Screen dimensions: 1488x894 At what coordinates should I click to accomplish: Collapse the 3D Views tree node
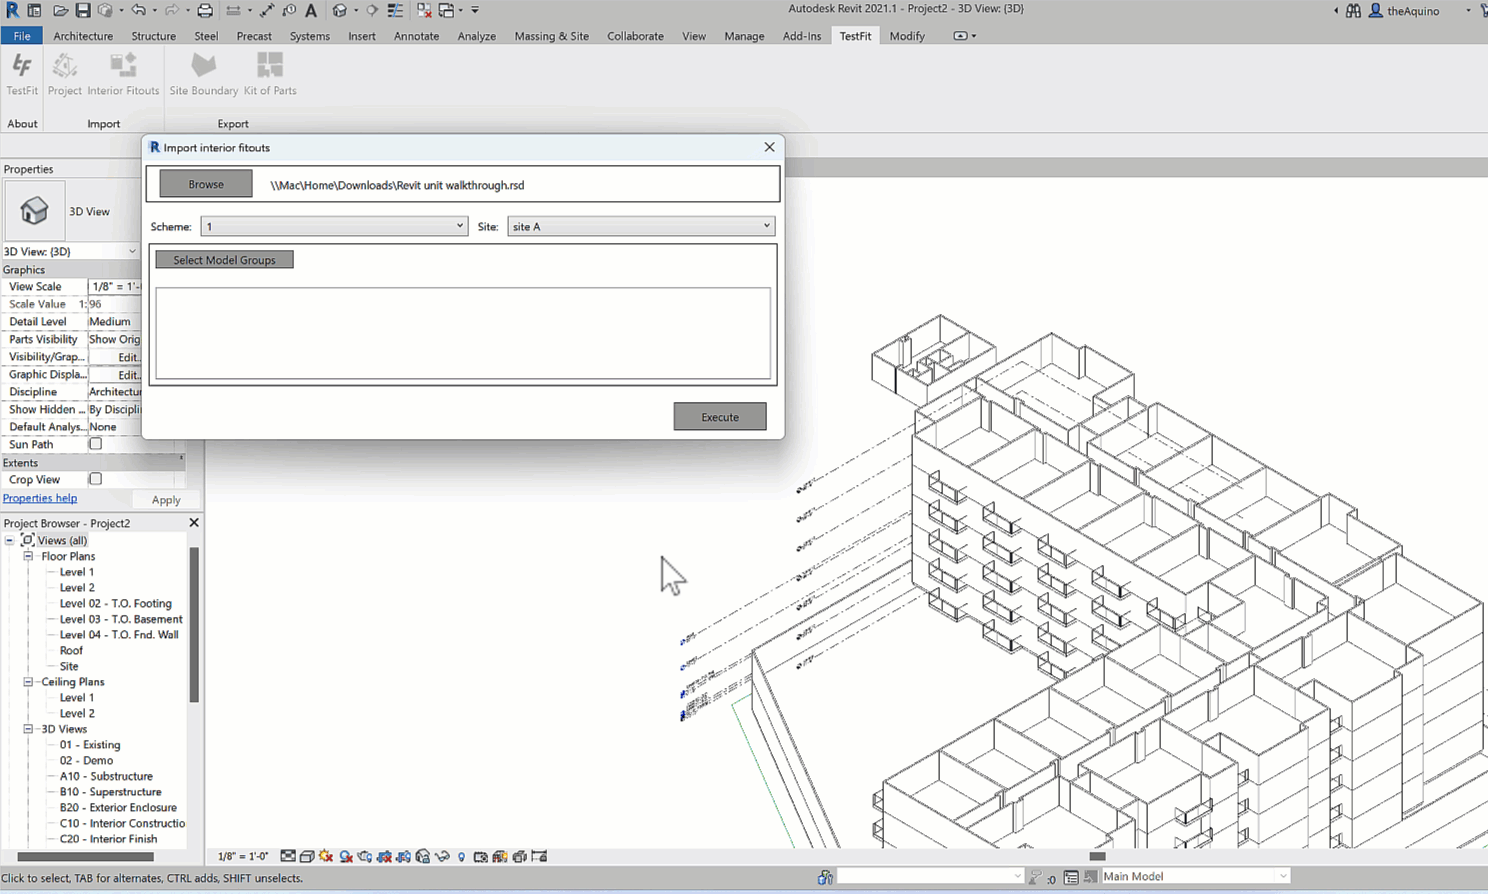coord(28,729)
